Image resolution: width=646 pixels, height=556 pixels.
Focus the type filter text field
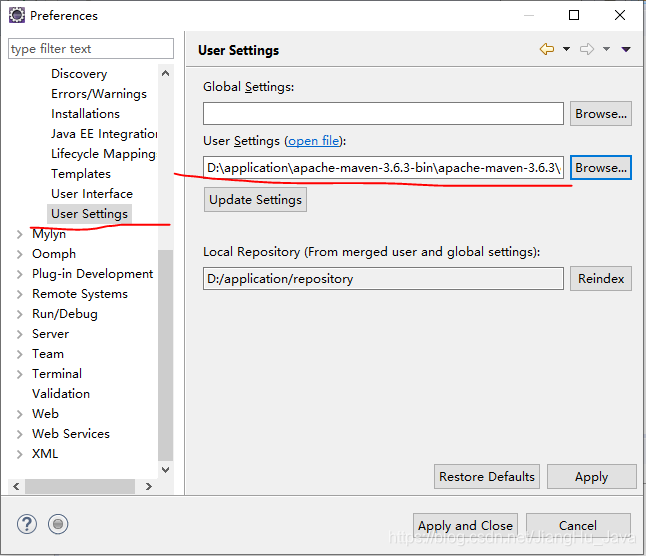tap(91, 49)
